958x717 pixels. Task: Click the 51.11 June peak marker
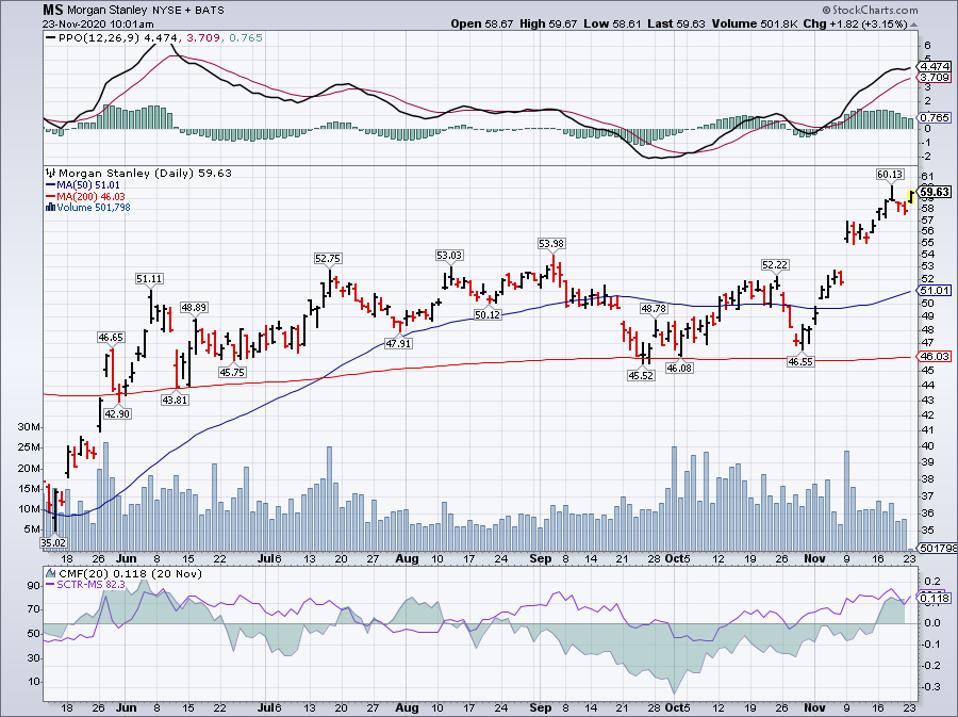[149, 279]
